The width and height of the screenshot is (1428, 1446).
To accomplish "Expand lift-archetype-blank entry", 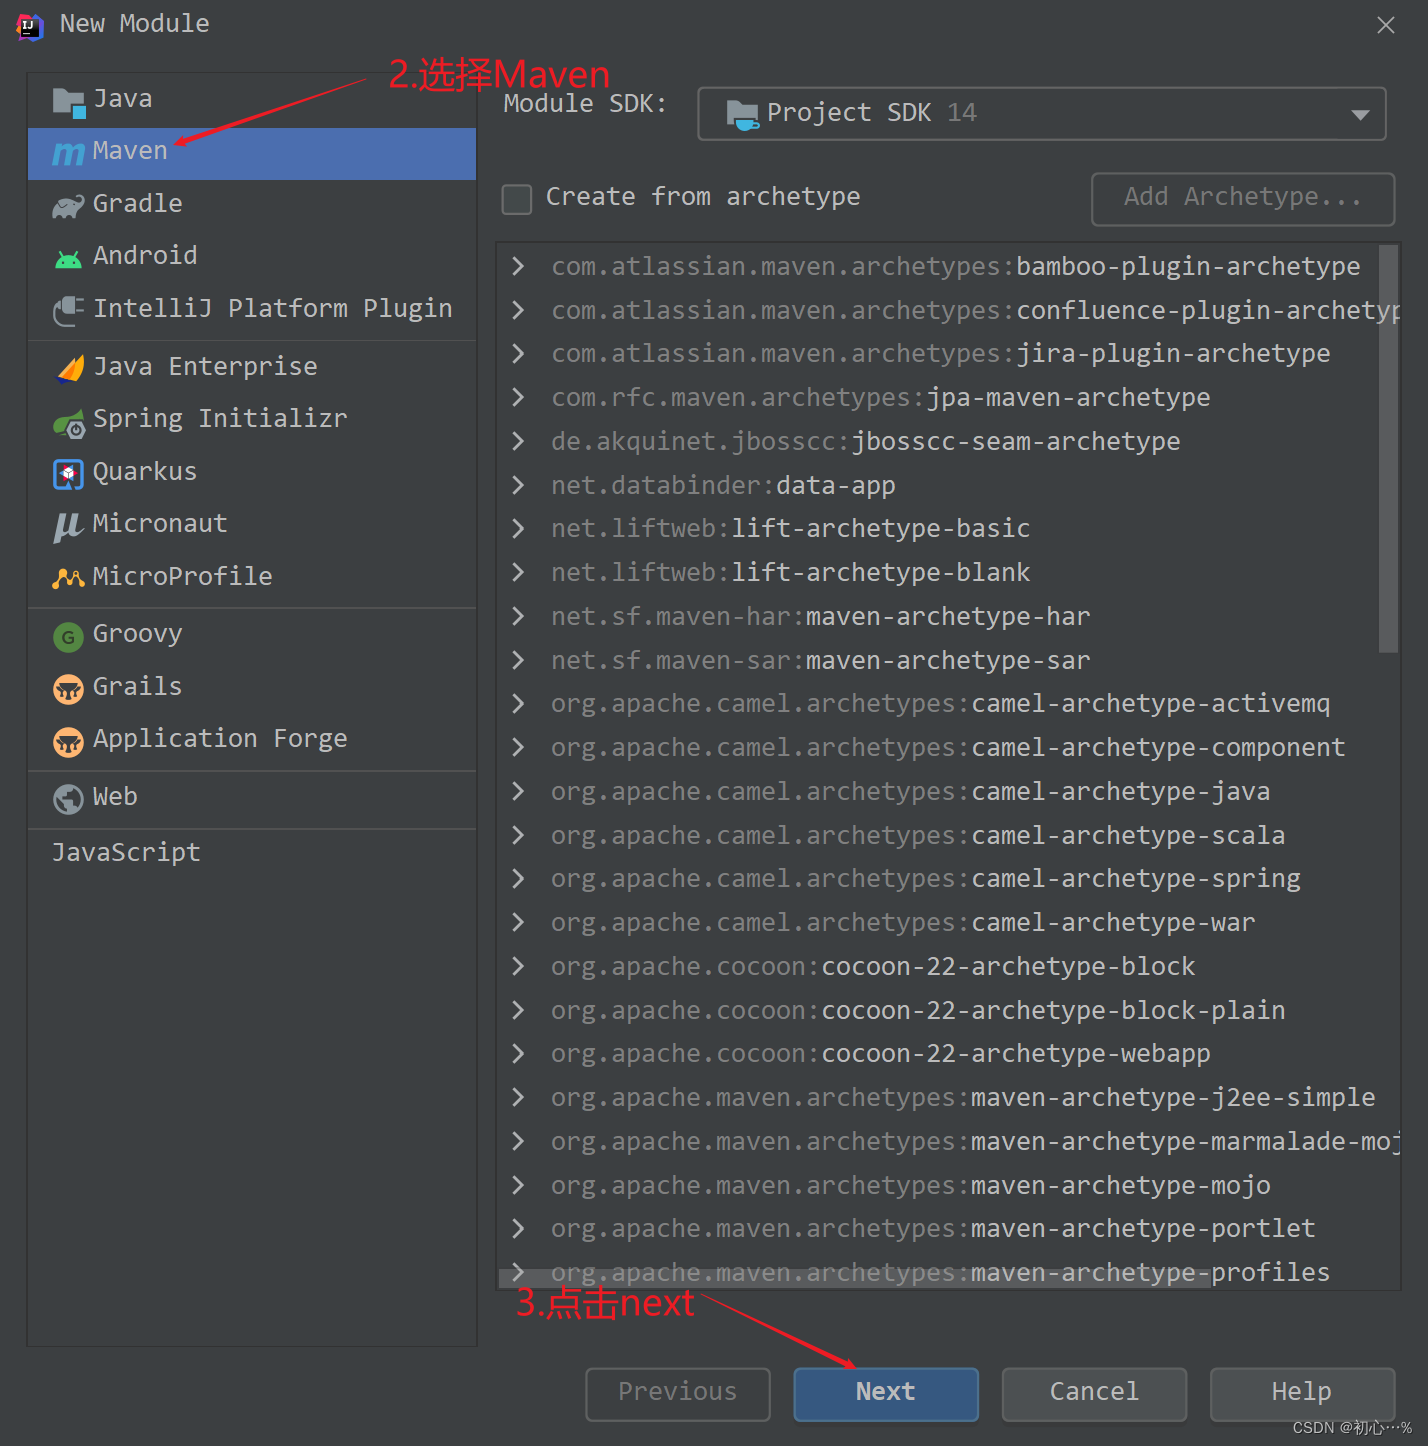I will point(518,572).
